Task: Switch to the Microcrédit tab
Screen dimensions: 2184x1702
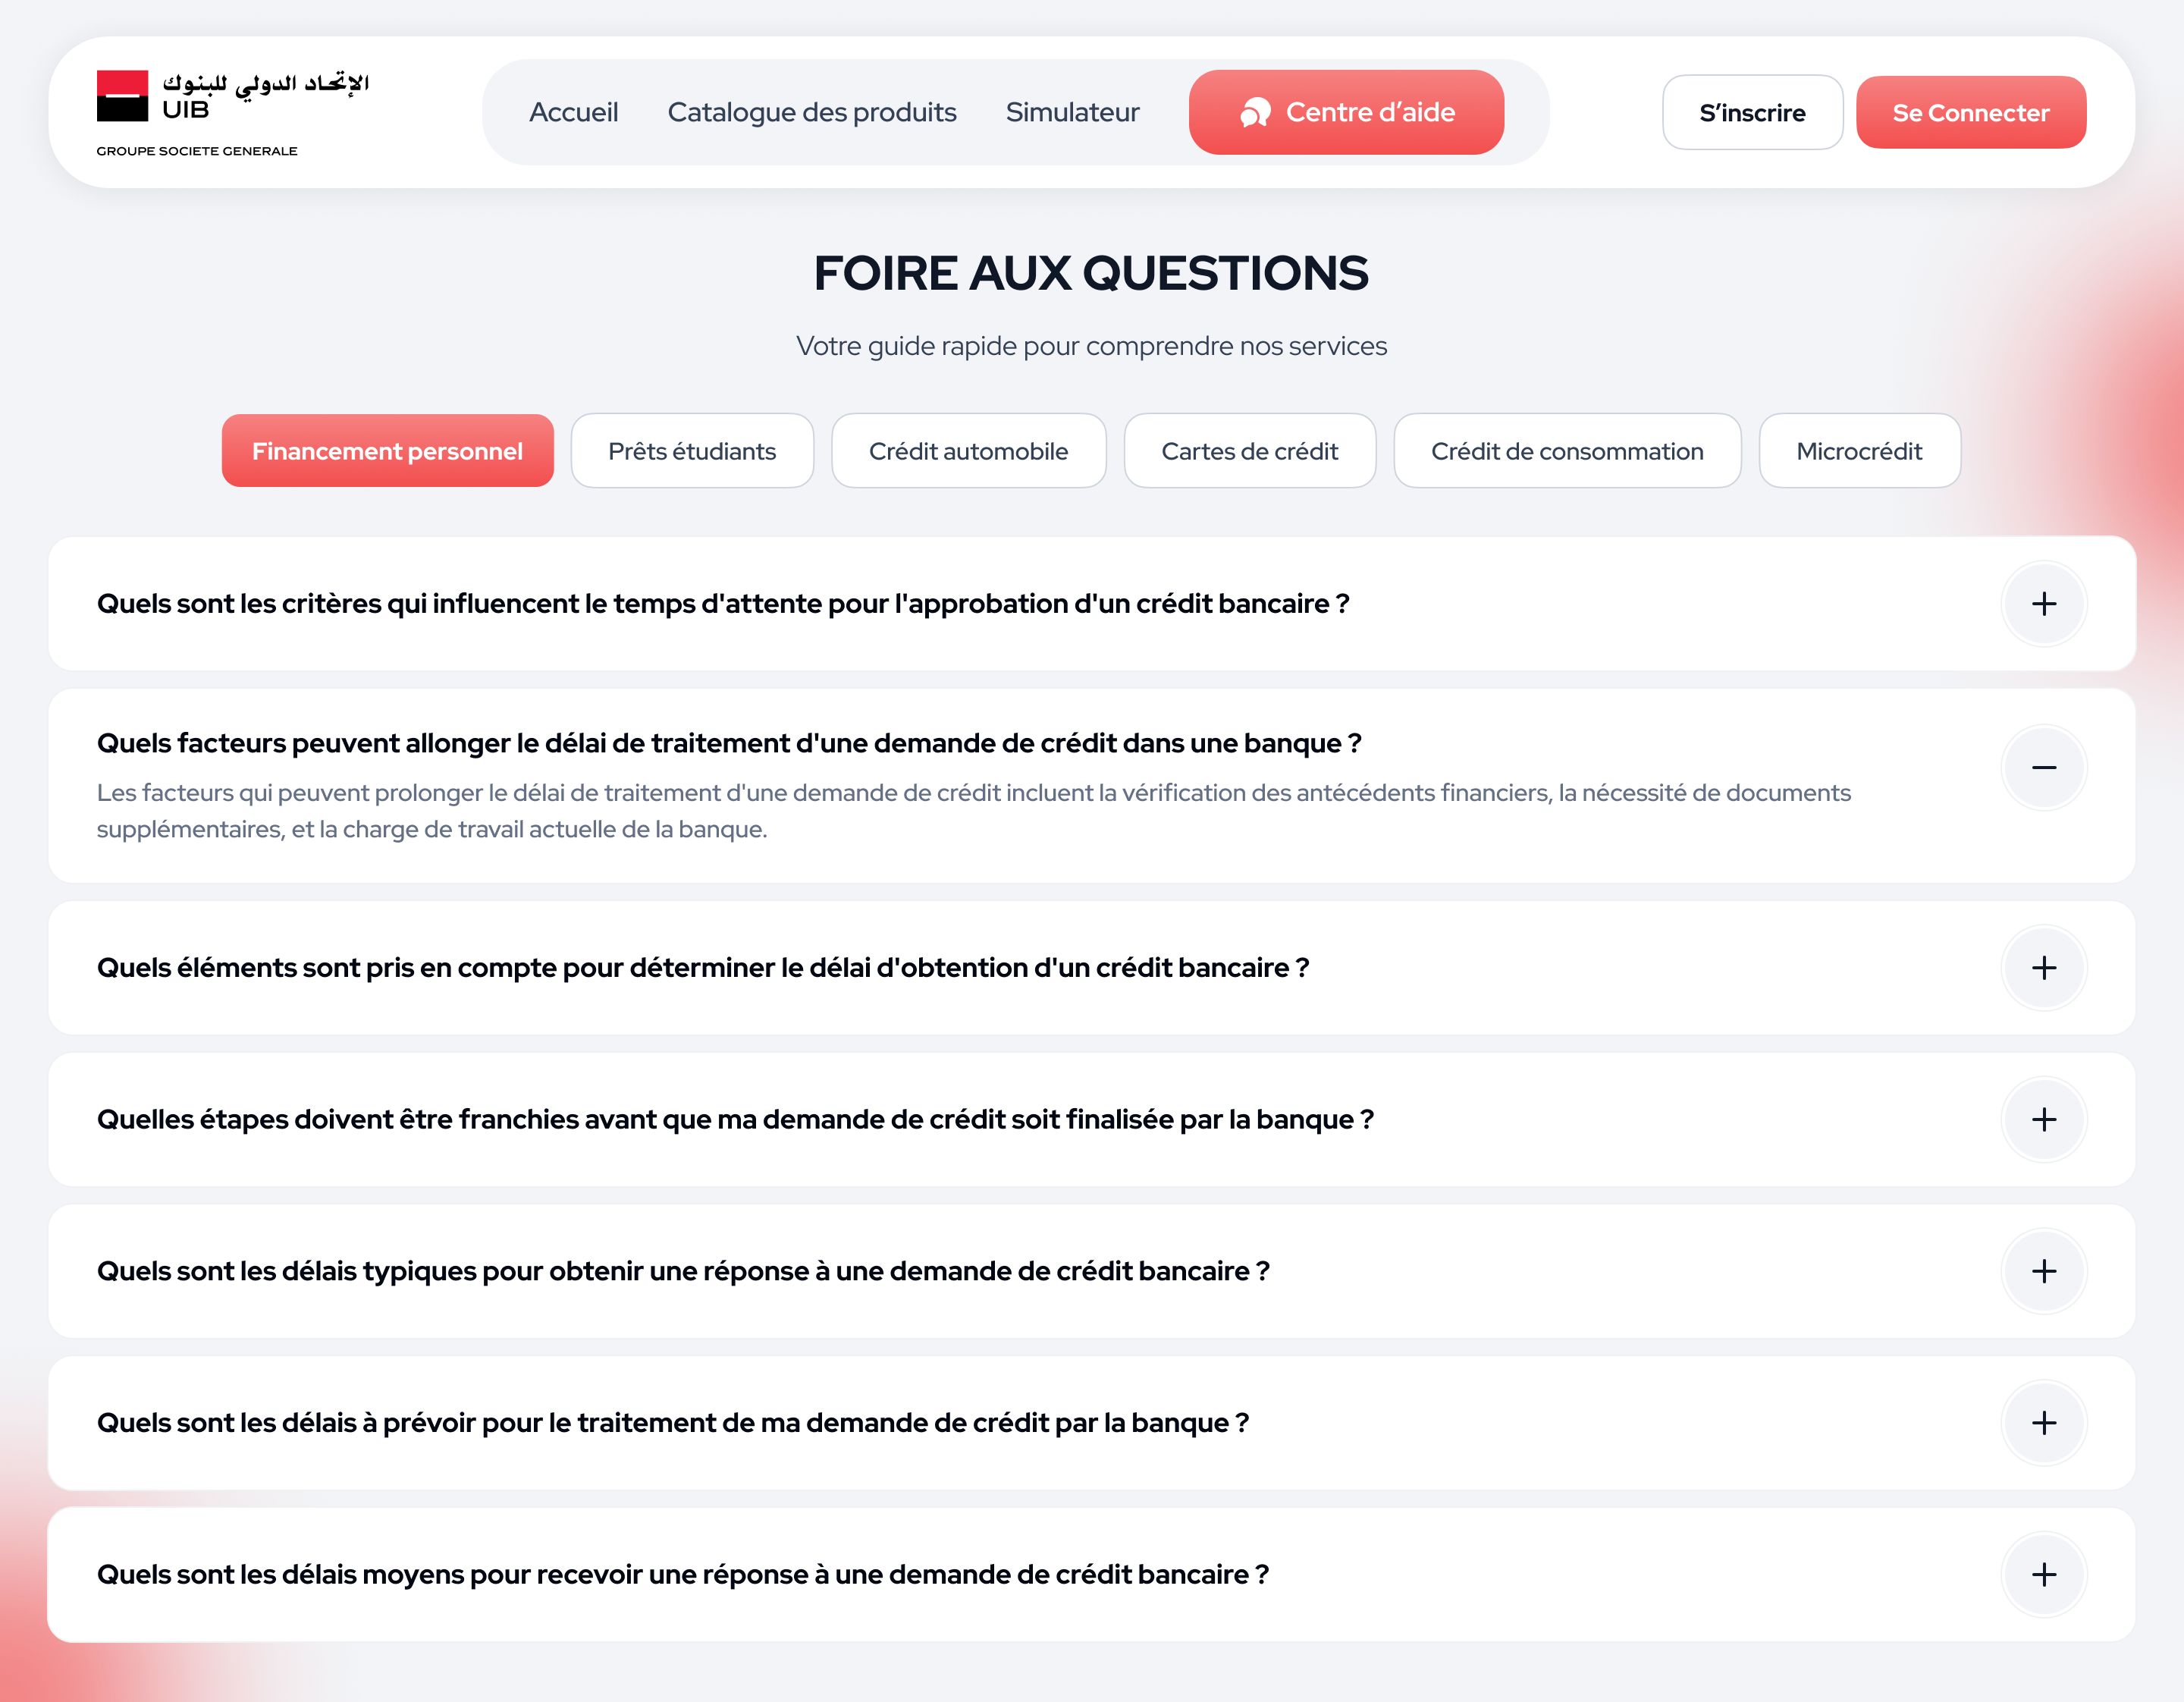Action: click(1859, 451)
